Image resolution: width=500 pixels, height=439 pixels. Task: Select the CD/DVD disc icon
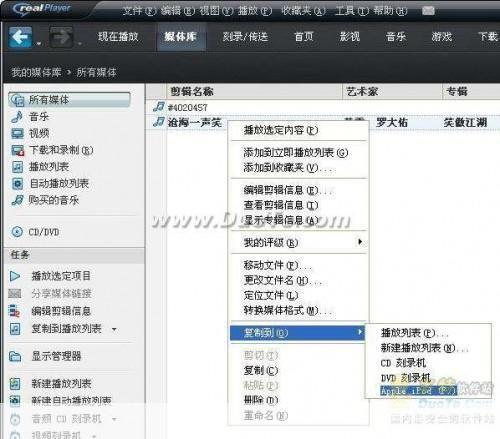tap(17, 232)
